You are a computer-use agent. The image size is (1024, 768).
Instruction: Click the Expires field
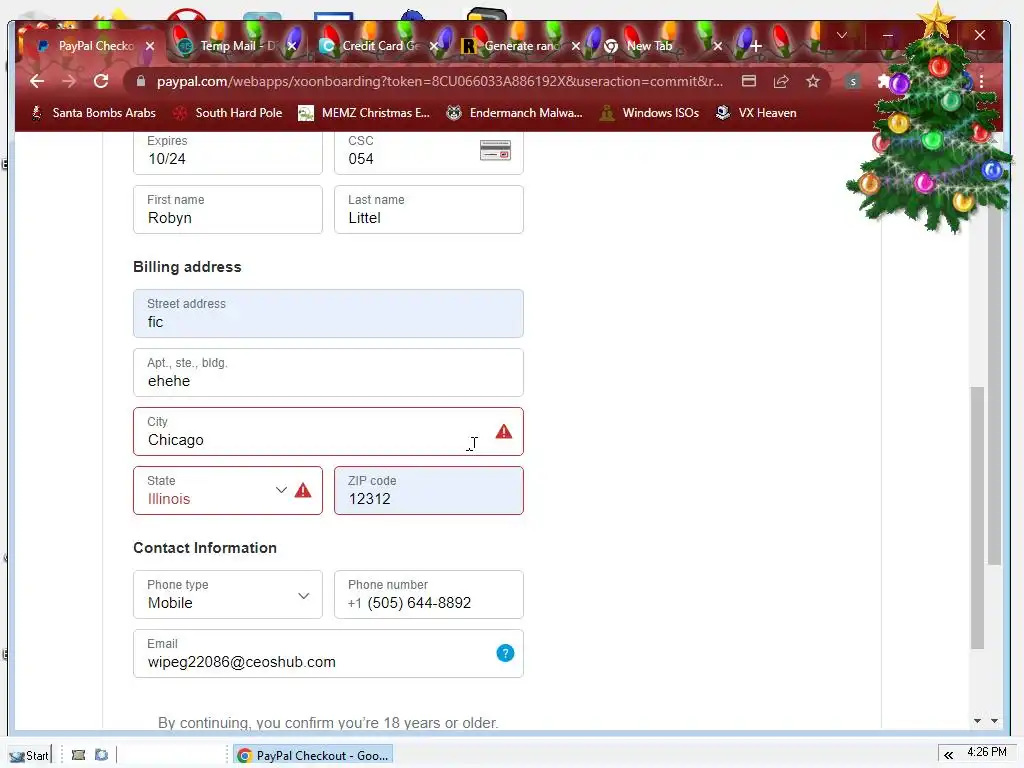pos(228,152)
